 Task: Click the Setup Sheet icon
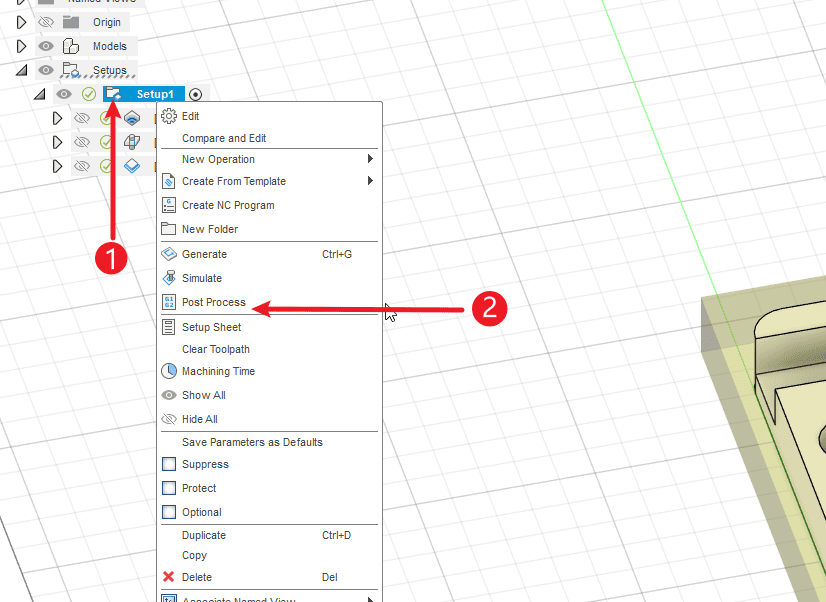click(168, 327)
